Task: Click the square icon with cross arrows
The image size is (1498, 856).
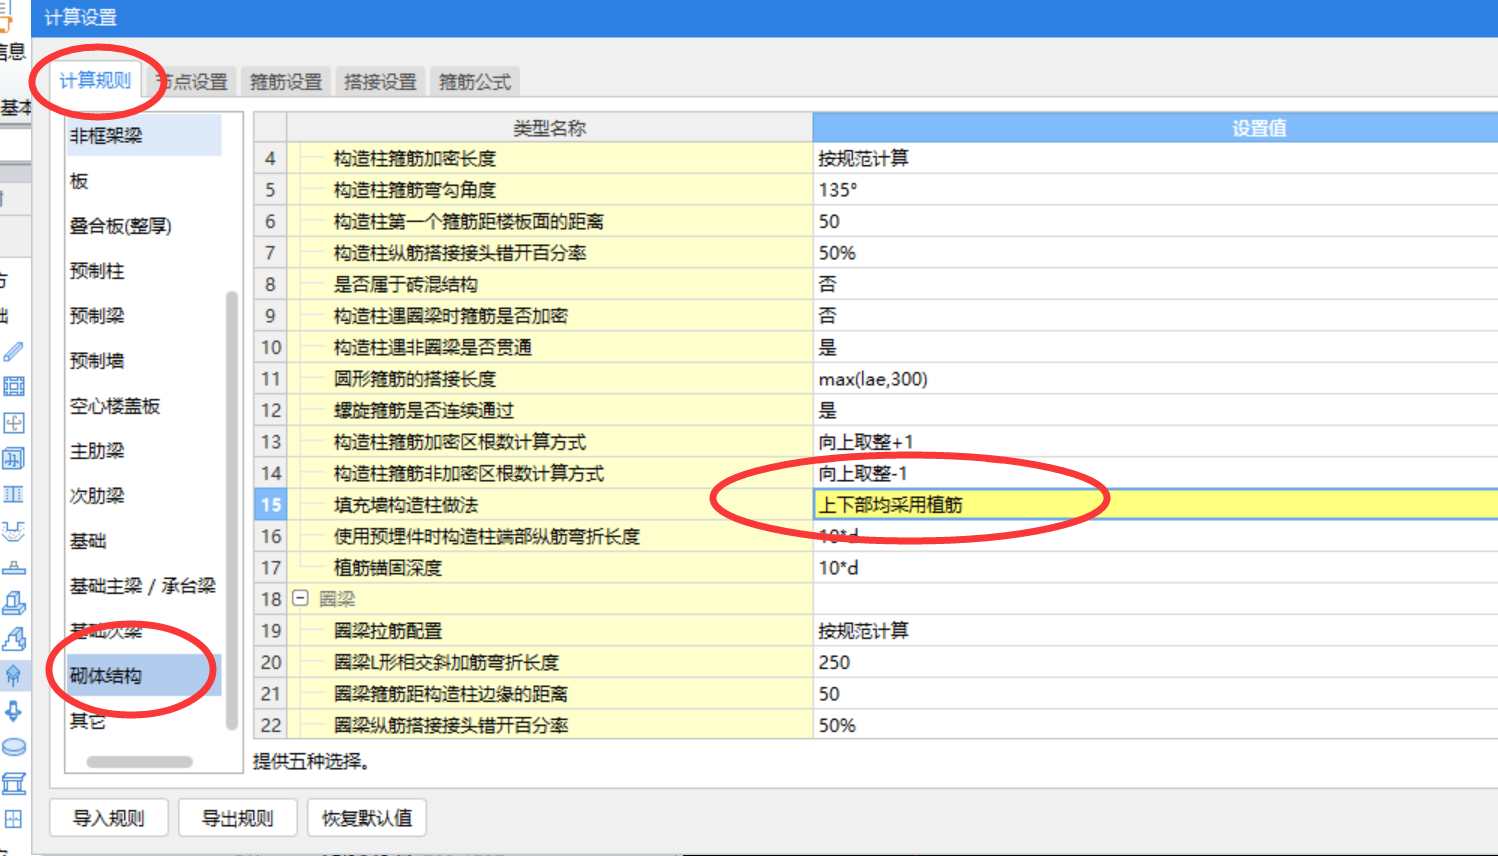Action: coord(13,423)
